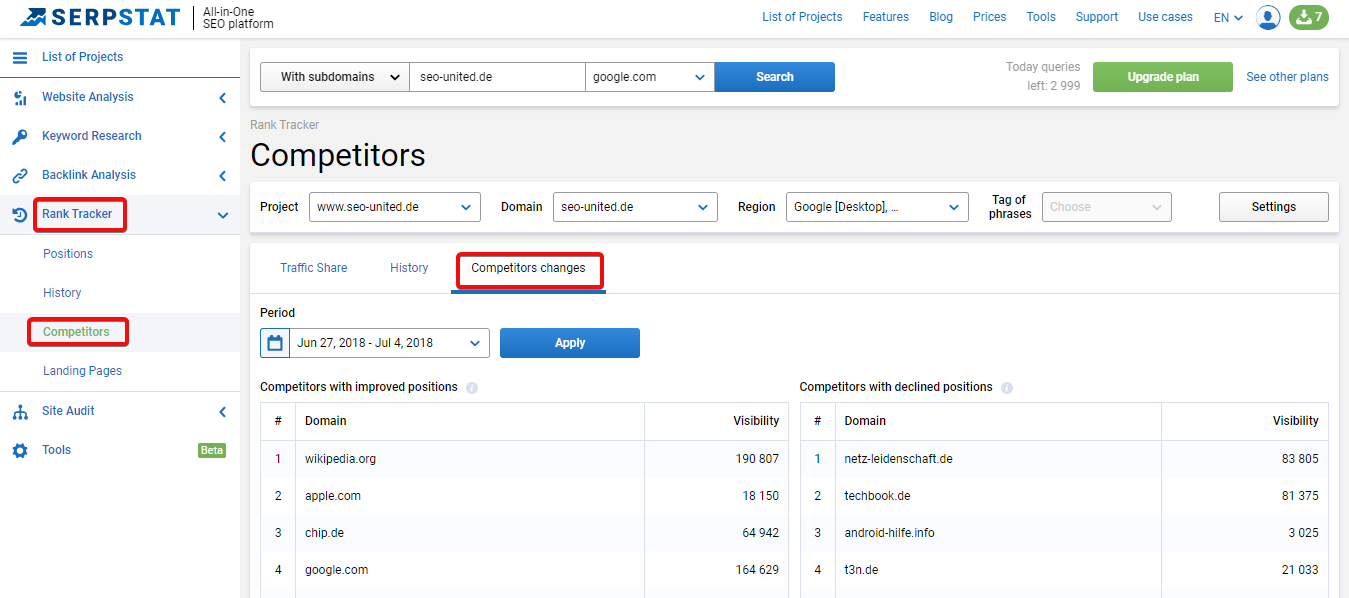This screenshot has width=1349, height=598.
Task: Switch to the Traffic Share tab
Action: (314, 268)
